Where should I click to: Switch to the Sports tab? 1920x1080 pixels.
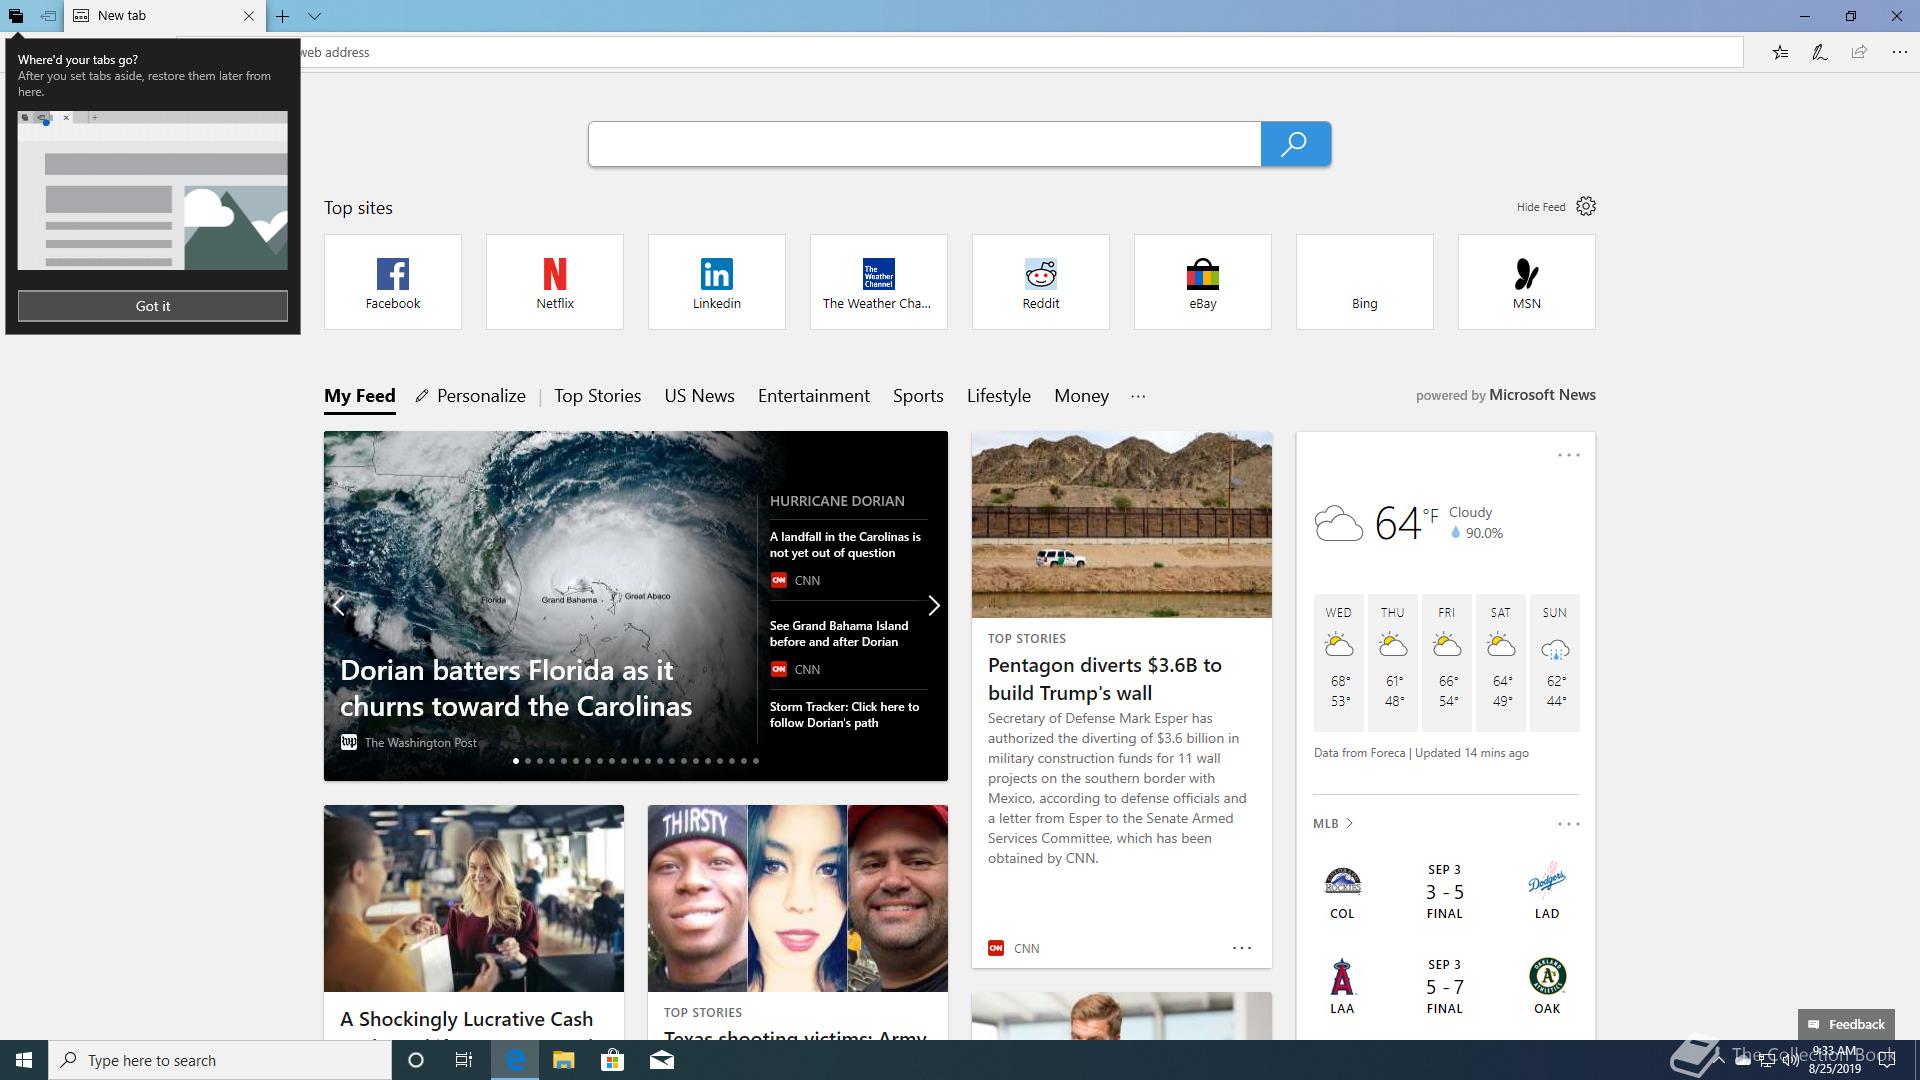(x=918, y=396)
